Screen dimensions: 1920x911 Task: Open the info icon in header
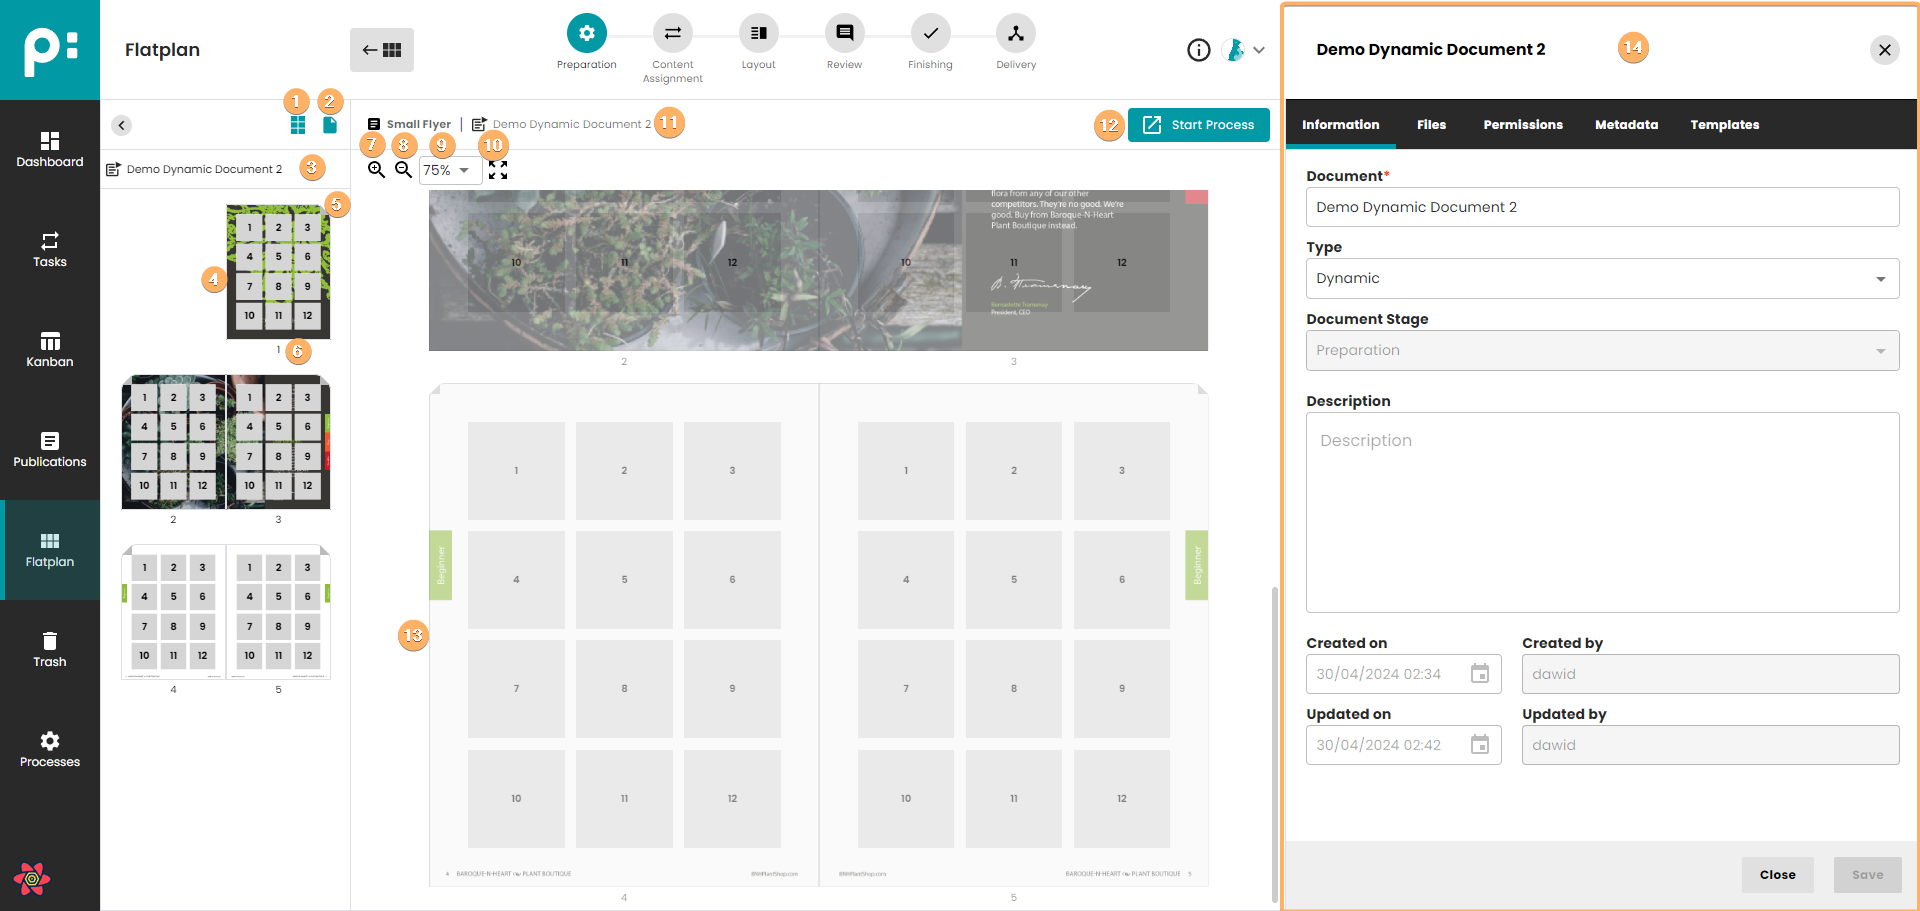pos(1198,50)
